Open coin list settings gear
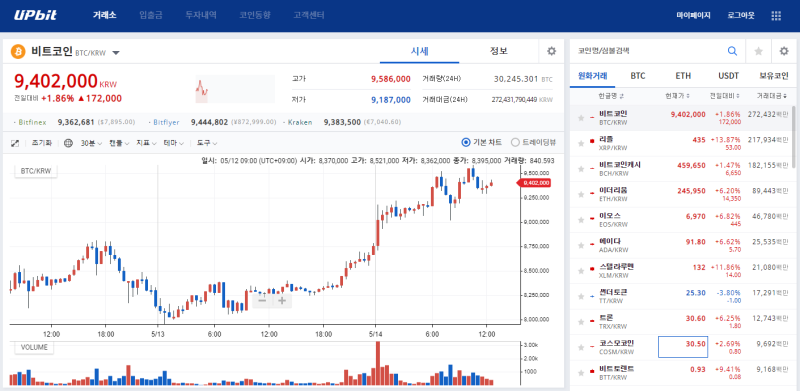This screenshot has width=800, height=391. click(x=784, y=51)
